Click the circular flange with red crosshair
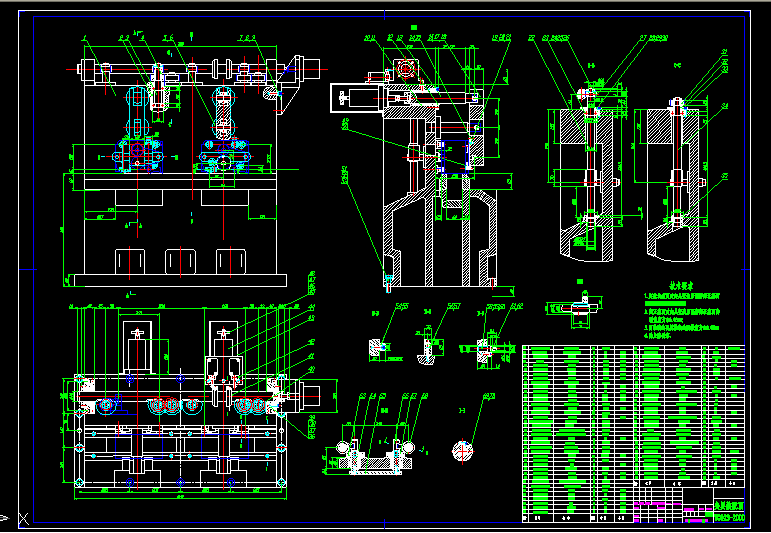This screenshot has width=771, height=533. (407, 67)
